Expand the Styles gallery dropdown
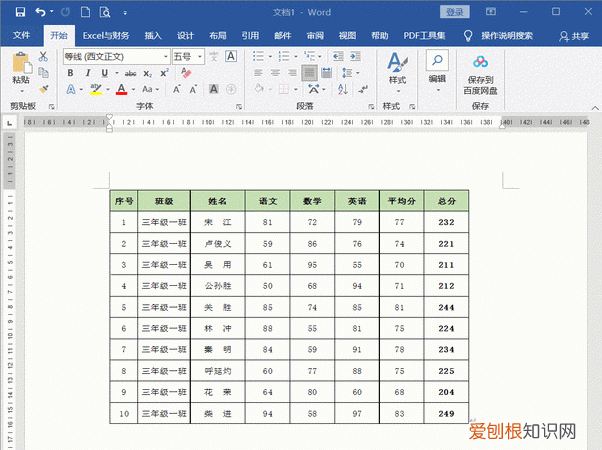Viewport: 602px width, 450px height. point(399,91)
